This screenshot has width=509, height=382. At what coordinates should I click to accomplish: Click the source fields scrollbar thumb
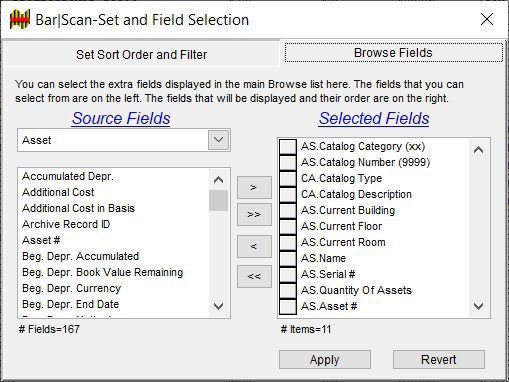click(218, 200)
